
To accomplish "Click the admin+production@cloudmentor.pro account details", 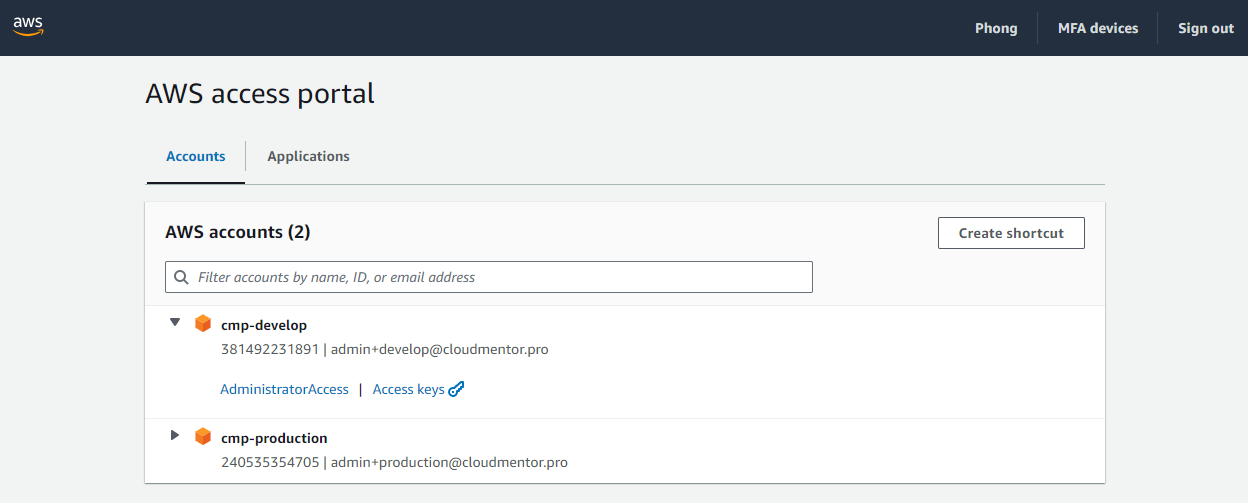I will (449, 462).
